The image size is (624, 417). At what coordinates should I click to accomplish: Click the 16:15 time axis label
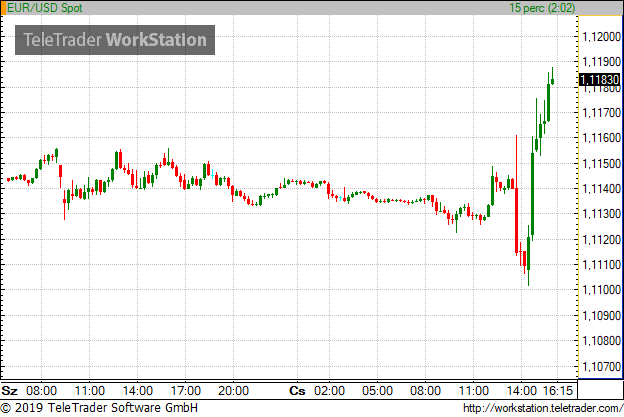coord(558,390)
